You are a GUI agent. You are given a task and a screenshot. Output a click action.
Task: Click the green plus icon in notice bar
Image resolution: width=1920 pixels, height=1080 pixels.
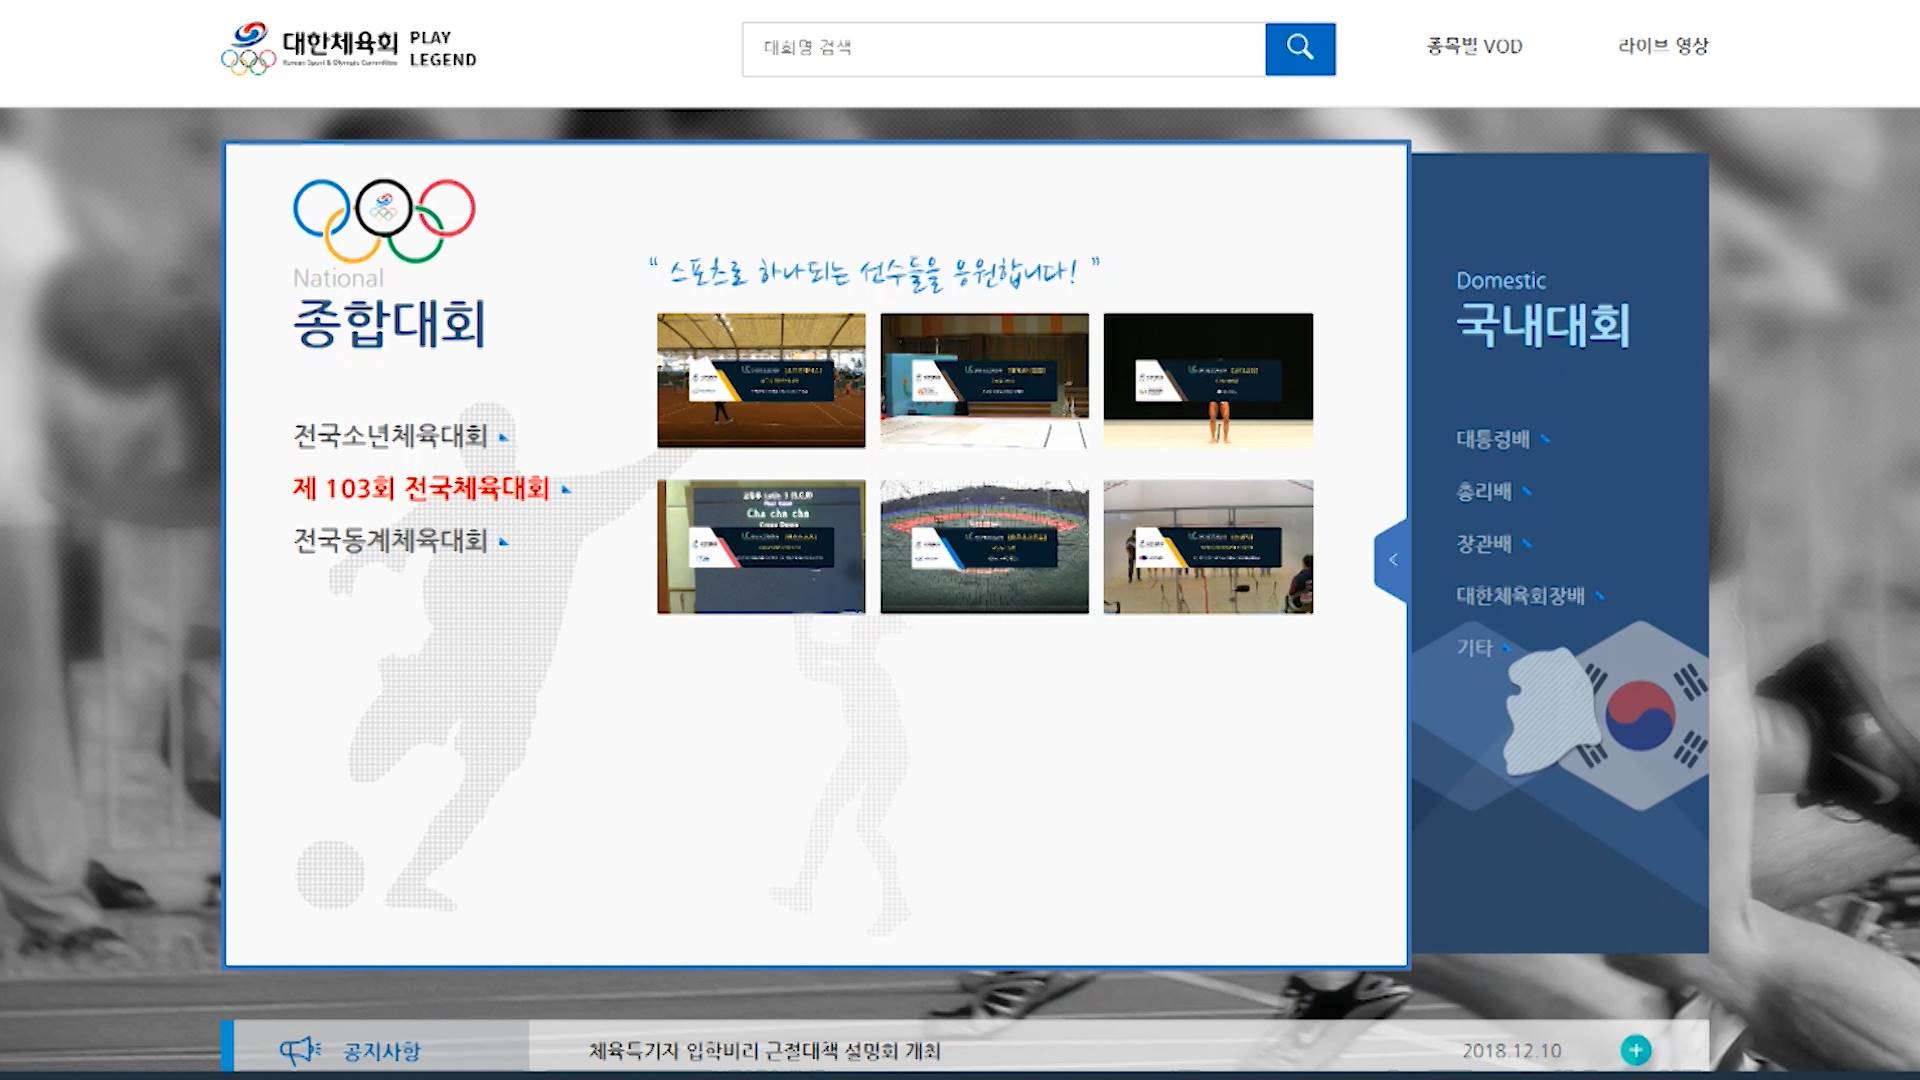[x=1635, y=1050]
